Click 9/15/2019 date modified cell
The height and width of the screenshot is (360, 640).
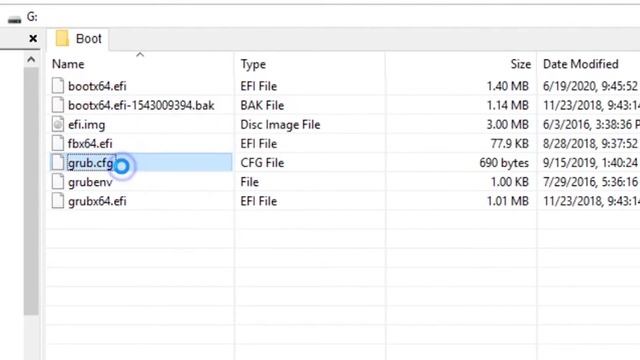click(591, 163)
